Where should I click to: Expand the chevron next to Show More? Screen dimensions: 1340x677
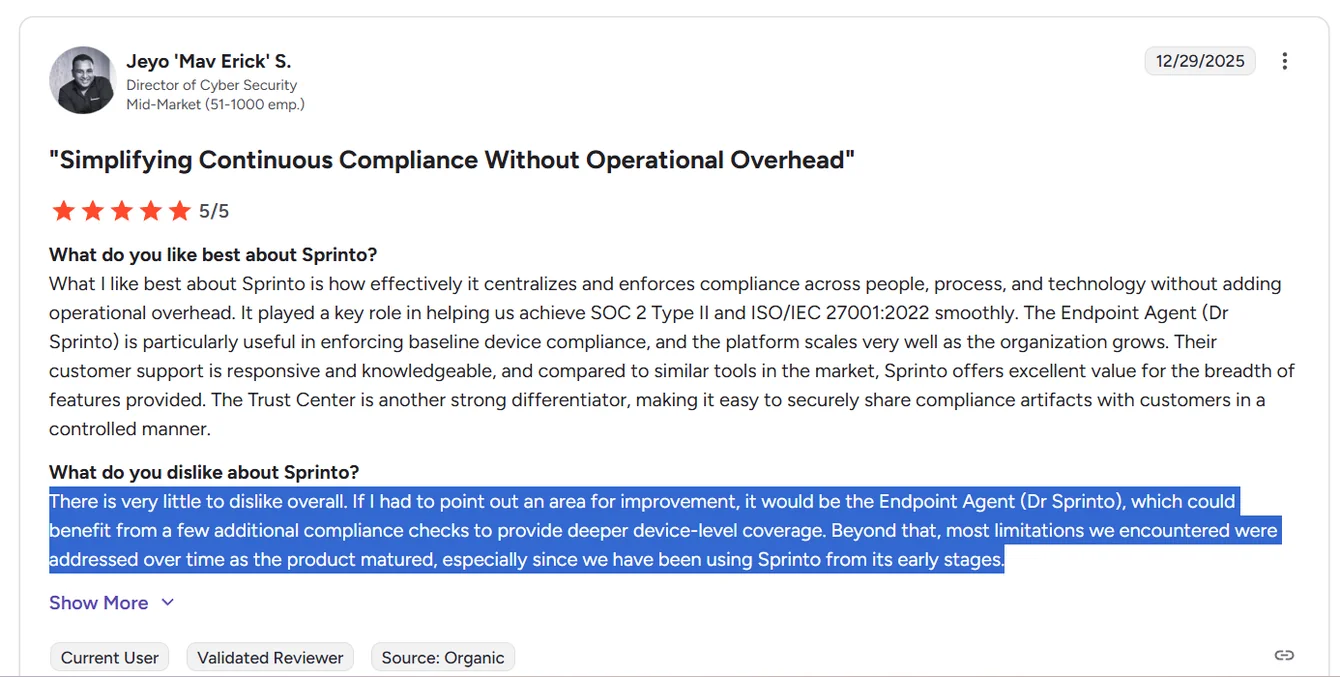point(168,602)
